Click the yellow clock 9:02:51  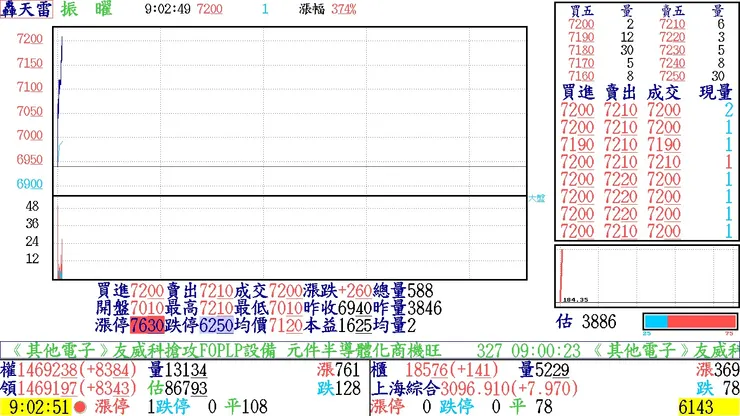coord(37,407)
